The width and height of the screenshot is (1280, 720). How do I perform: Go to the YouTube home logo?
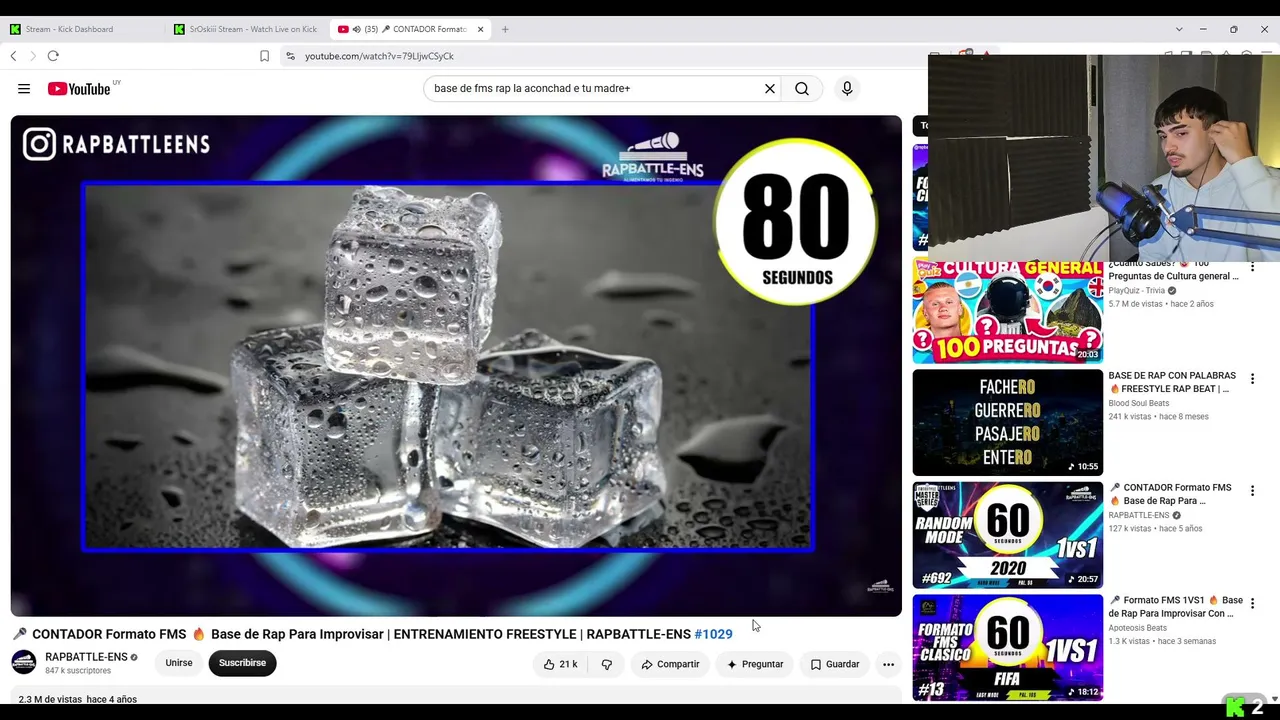pyautogui.click(x=79, y=89)
